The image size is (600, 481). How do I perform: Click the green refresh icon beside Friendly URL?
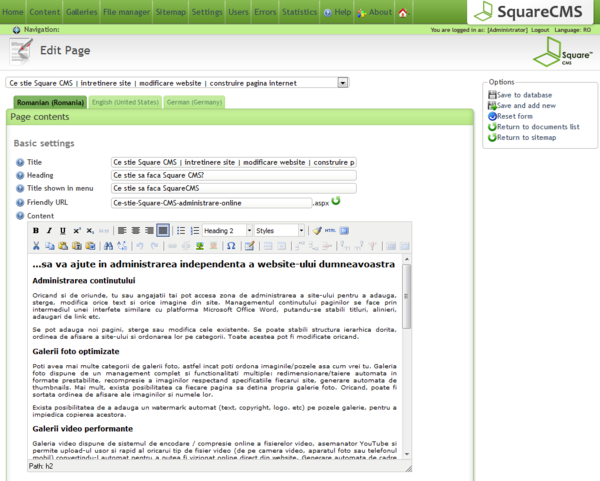[336, 201]
